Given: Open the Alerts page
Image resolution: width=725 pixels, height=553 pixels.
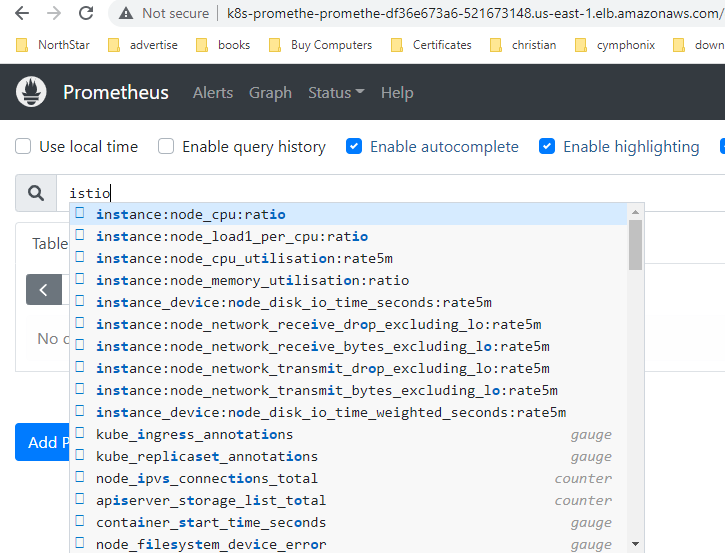Looking at the screenshot, I should (x=213, y=92).
